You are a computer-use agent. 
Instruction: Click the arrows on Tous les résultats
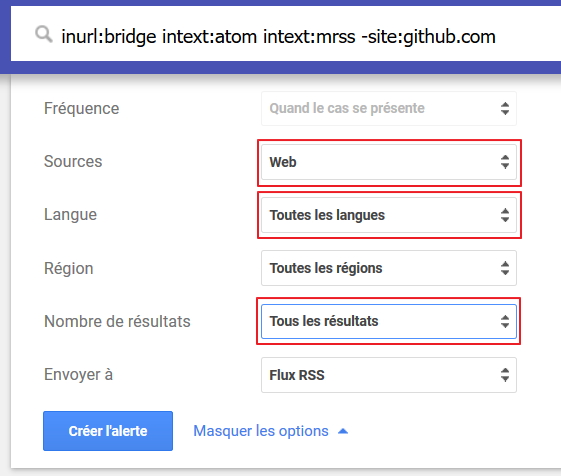(x=505, y=321)
